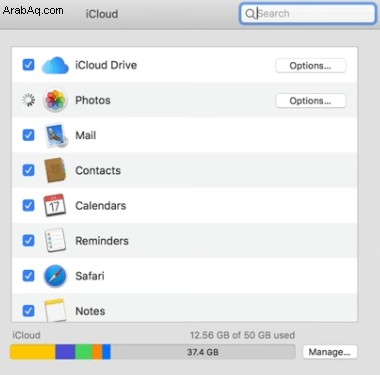Disable Safari syncing checkbox
380x375 pixels.
tap(28, 276)
